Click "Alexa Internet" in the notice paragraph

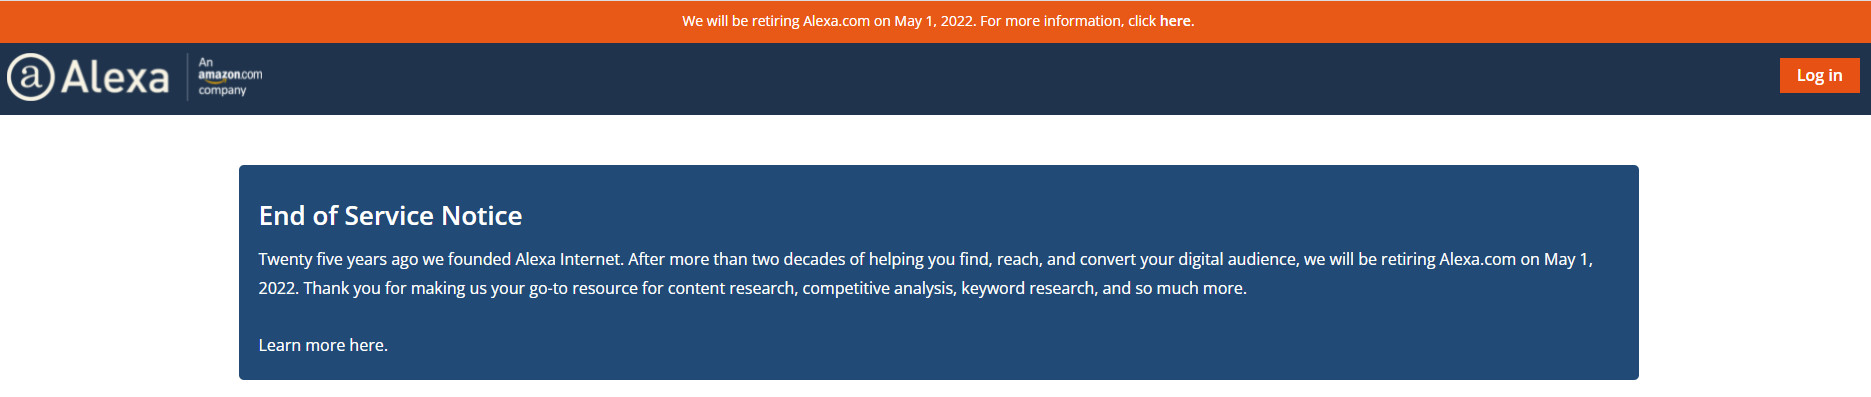tap(568, 259)
